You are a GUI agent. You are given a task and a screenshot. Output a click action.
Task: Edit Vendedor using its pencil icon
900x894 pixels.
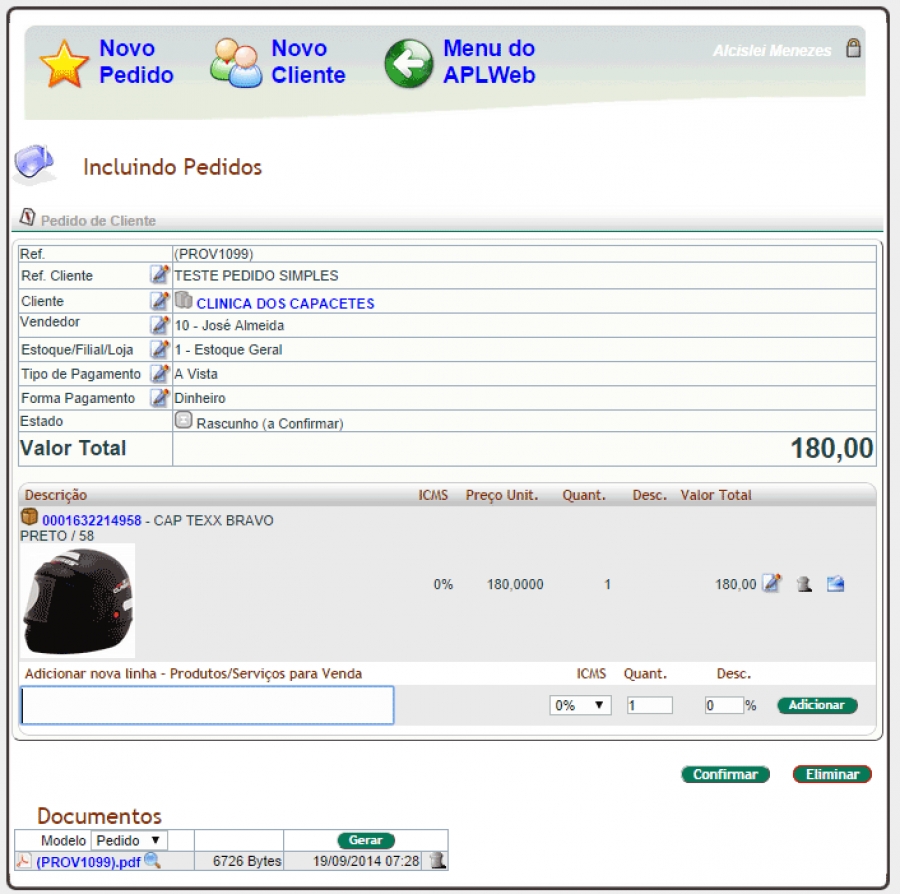point(159,324)
